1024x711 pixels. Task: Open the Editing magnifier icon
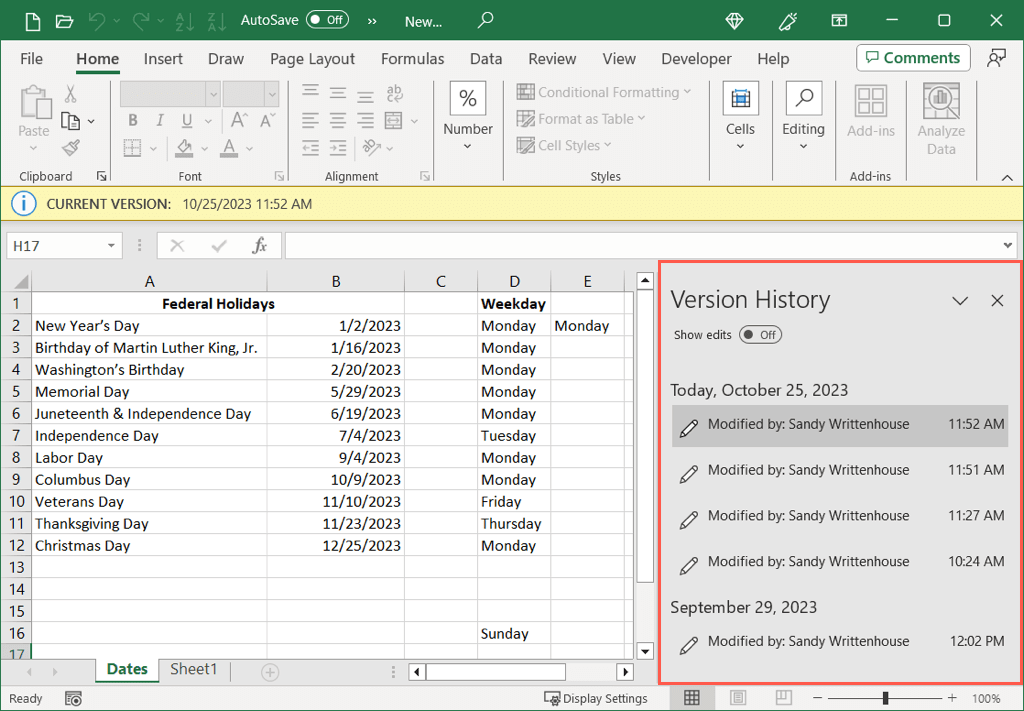click(803, 99)
